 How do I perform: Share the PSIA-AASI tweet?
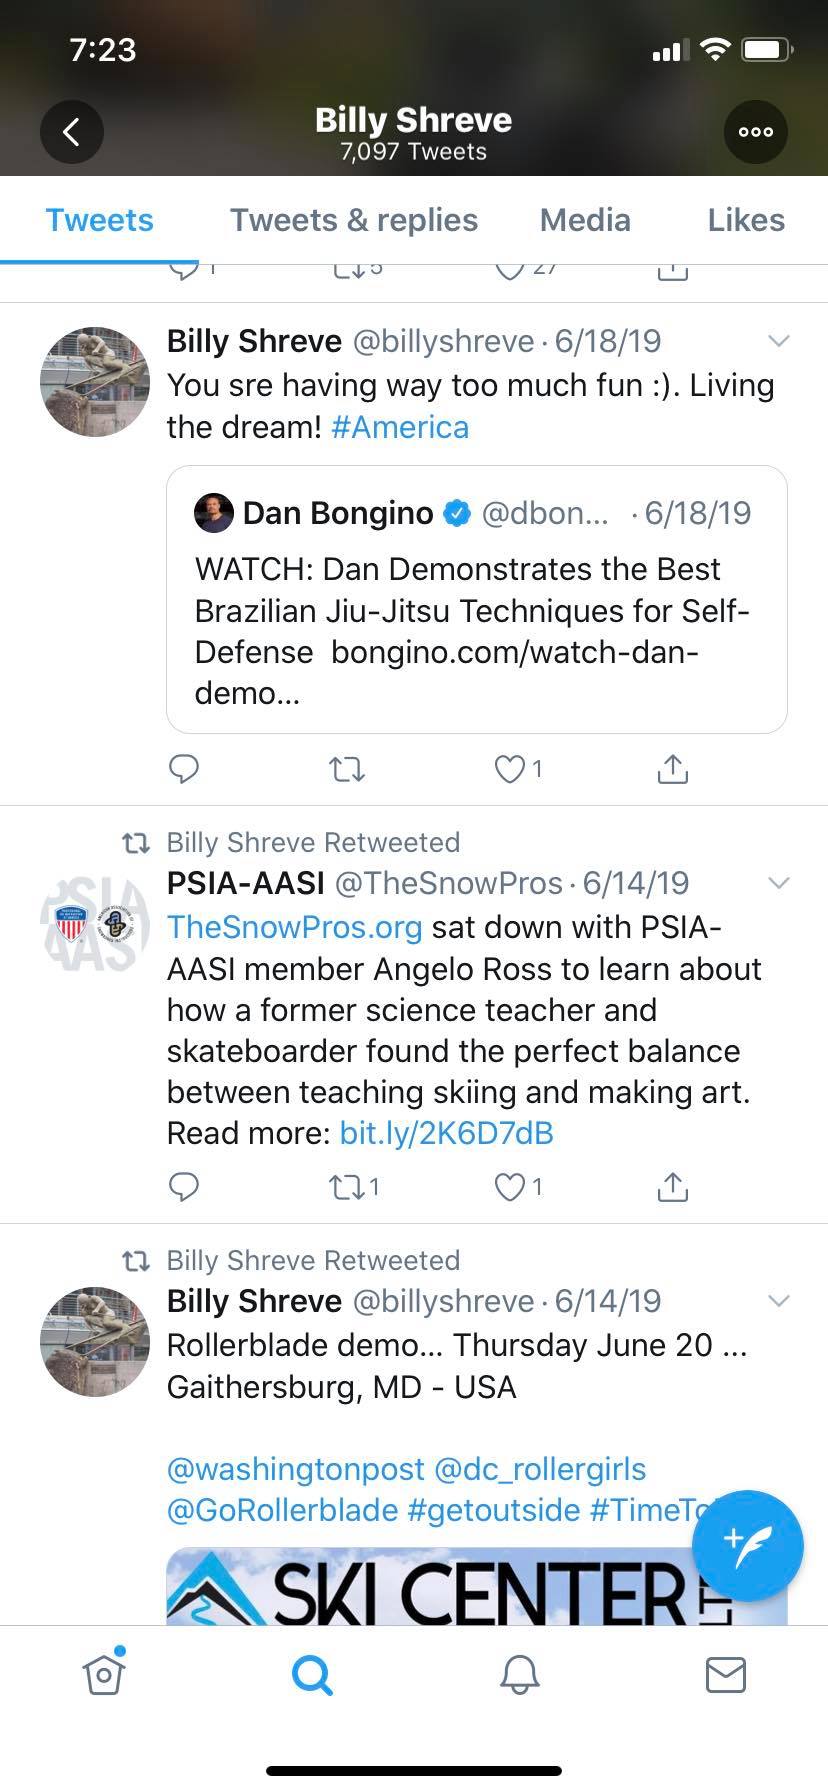(672, 1187)
